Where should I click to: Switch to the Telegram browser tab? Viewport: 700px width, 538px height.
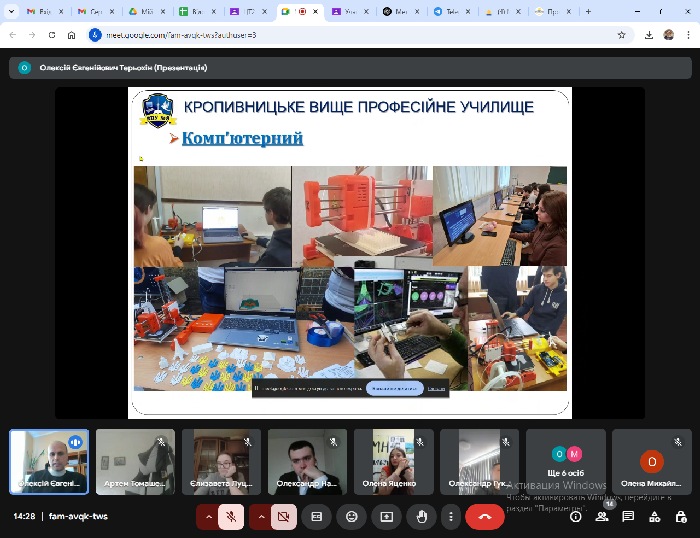(x=446, y=11)
